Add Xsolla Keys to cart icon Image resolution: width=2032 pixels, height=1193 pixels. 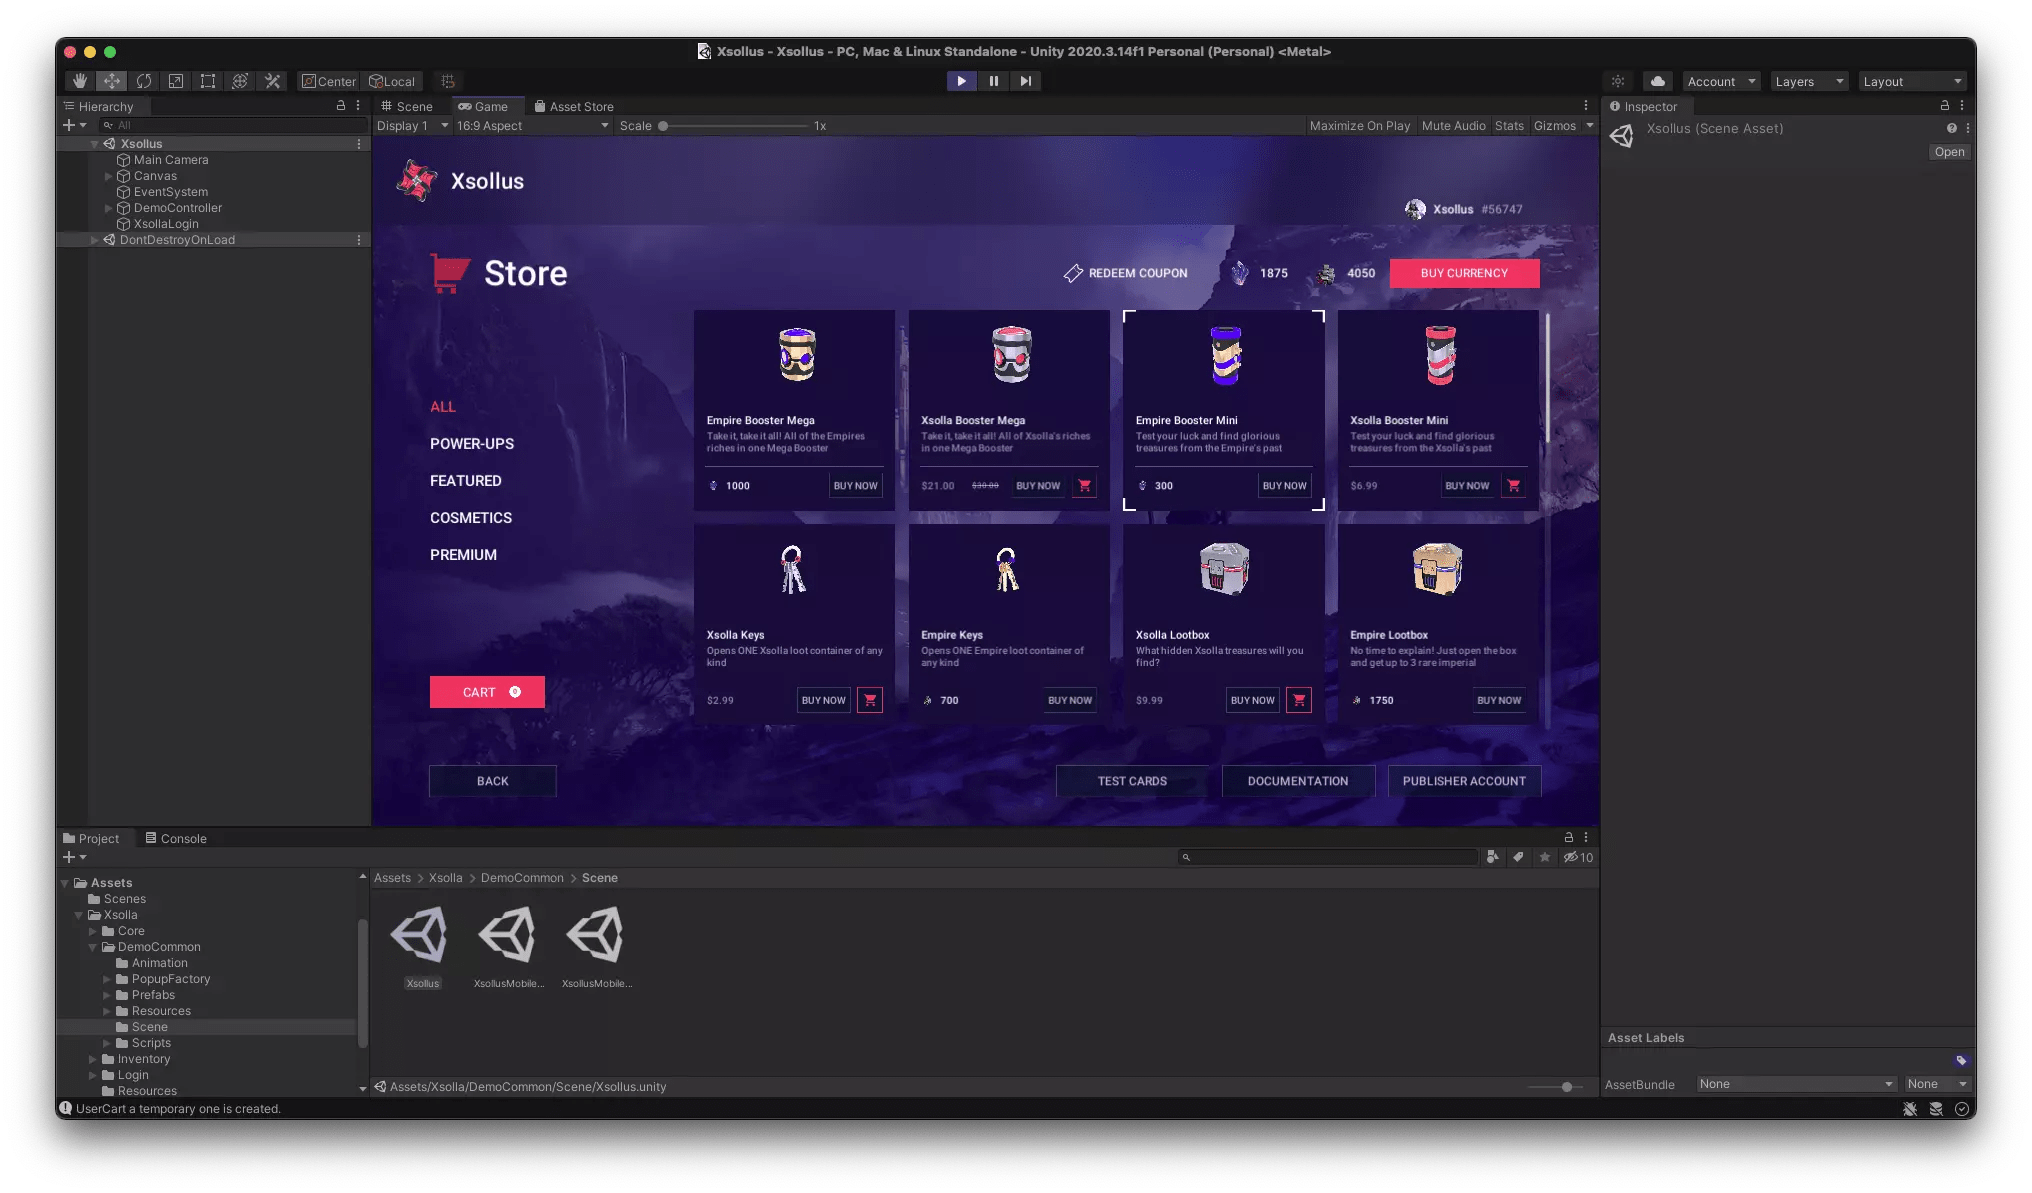[870, 700]
